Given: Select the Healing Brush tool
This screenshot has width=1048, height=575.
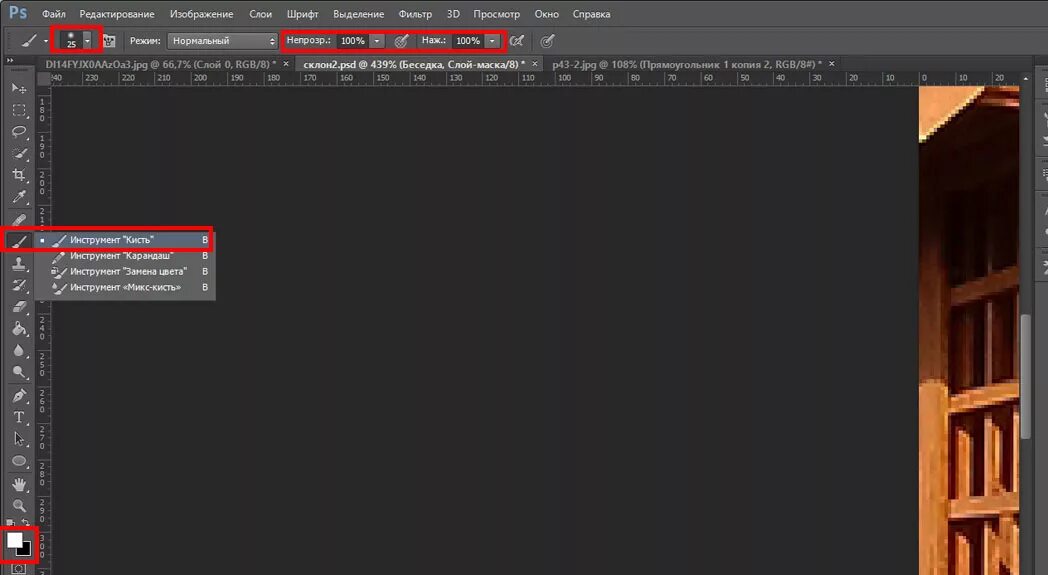Looking at the screenshot, I should pyautogui.click(x=19, y=219).
